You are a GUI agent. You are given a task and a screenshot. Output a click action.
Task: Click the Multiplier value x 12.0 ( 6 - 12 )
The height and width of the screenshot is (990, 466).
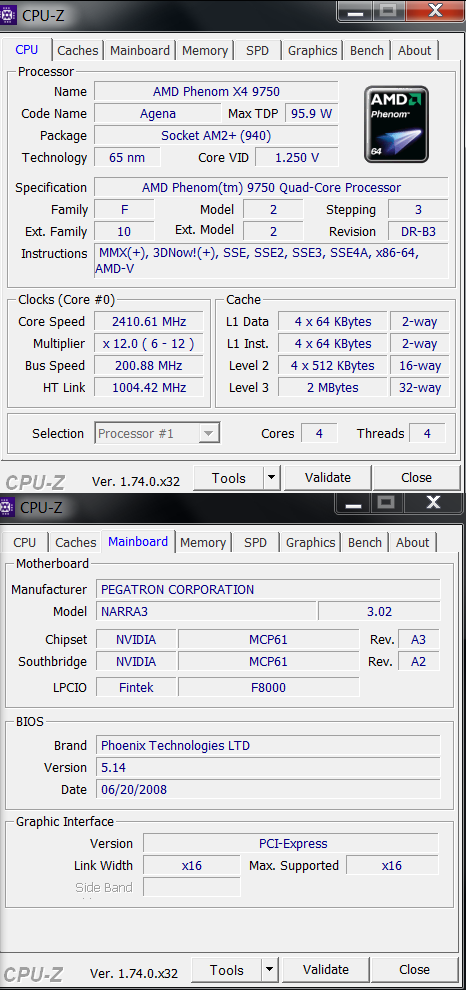pos(149,343)
